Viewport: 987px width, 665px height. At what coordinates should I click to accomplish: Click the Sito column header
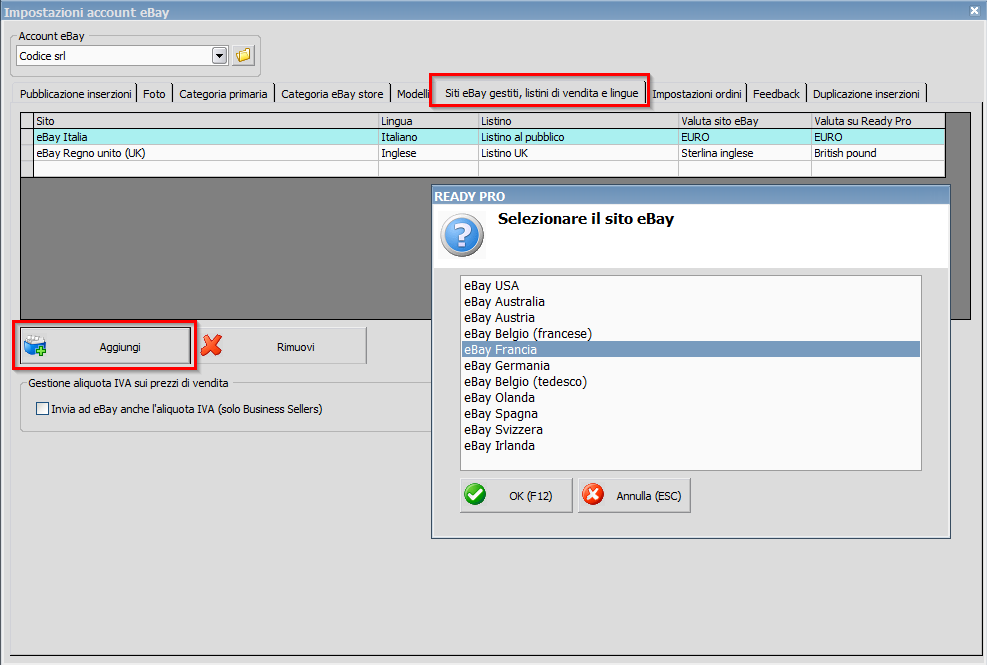pos(206,121)
